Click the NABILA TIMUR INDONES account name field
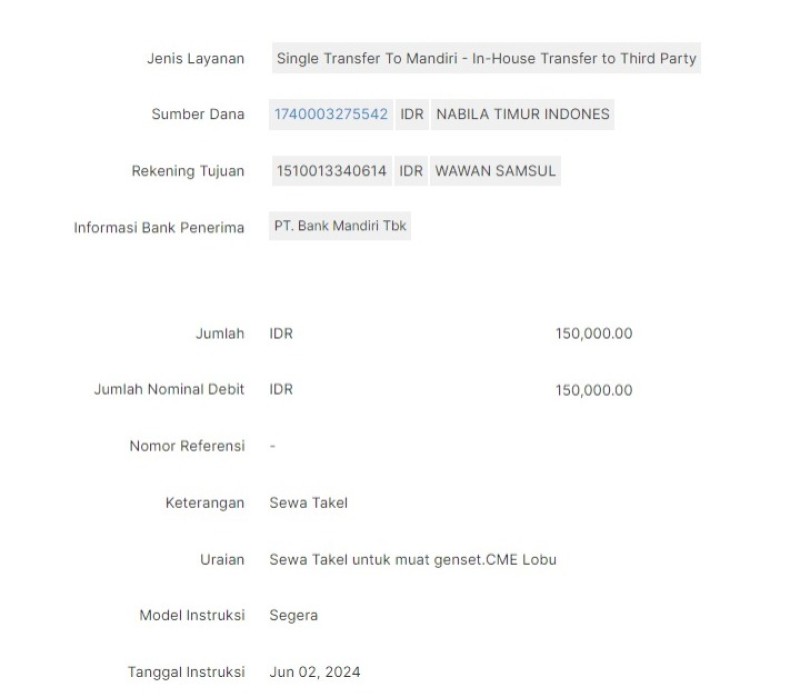The image size is (800, 697). [x=522, y=114]
